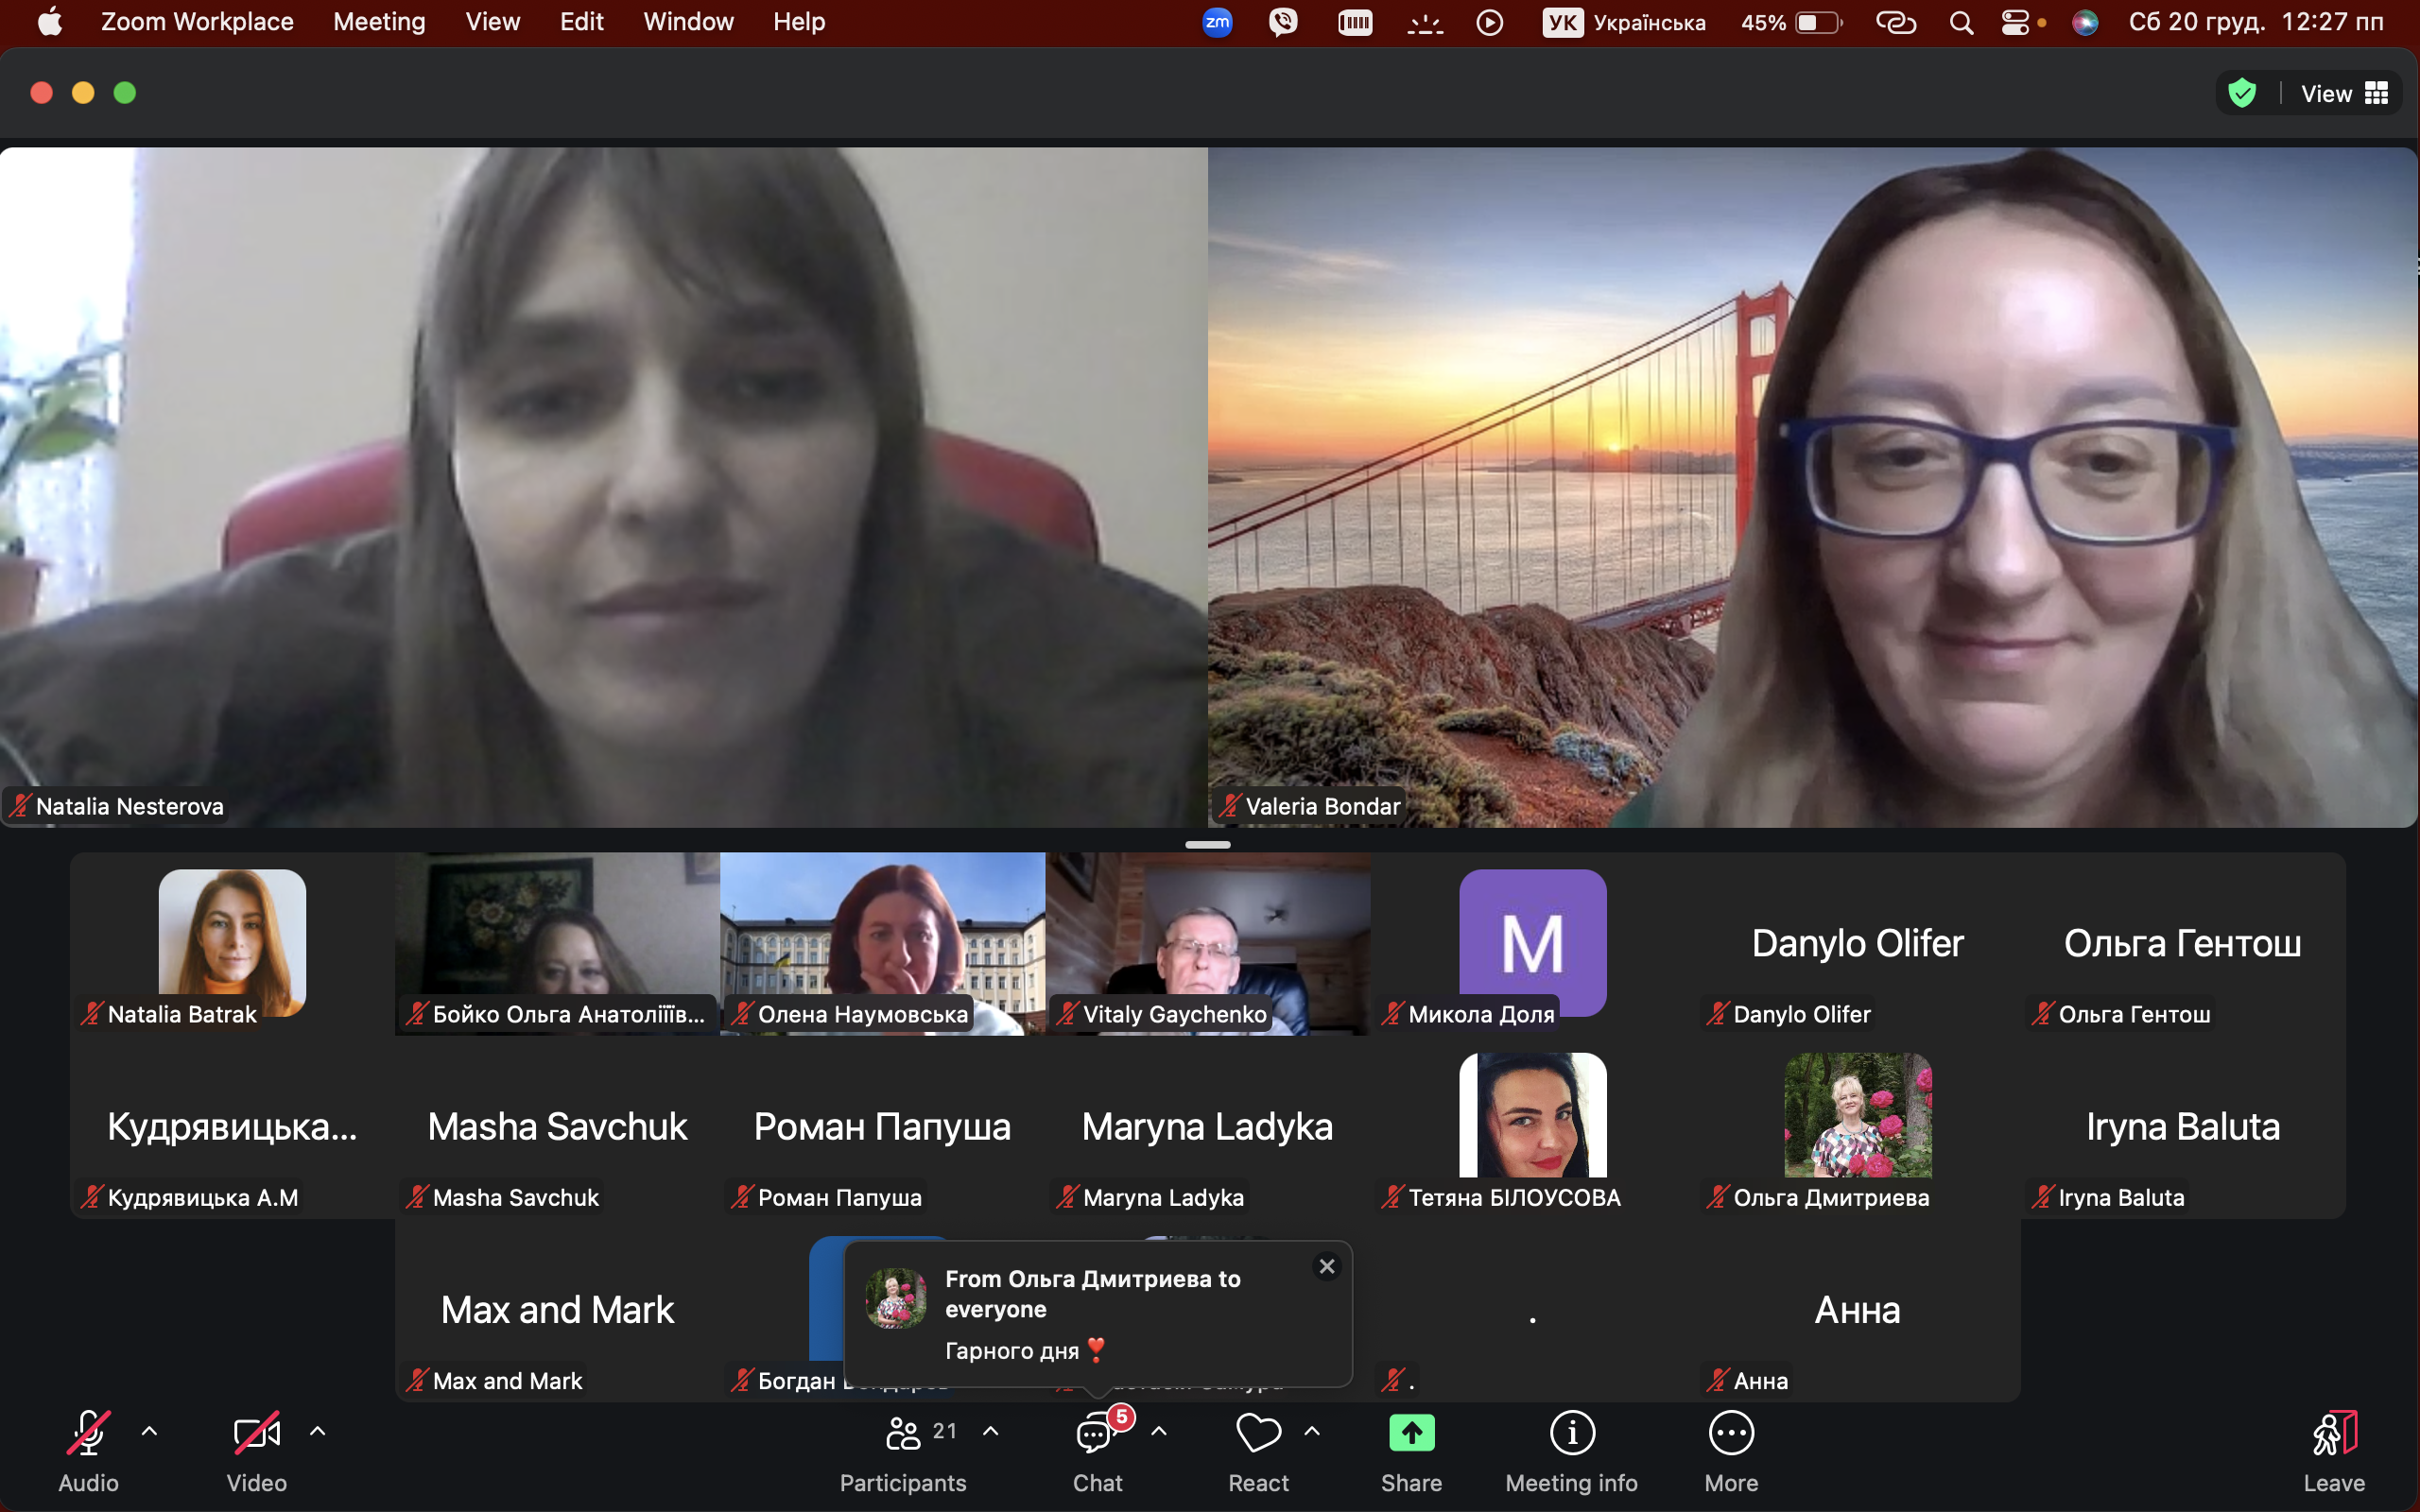Click the green encryption shield icon

[2243, 93]
